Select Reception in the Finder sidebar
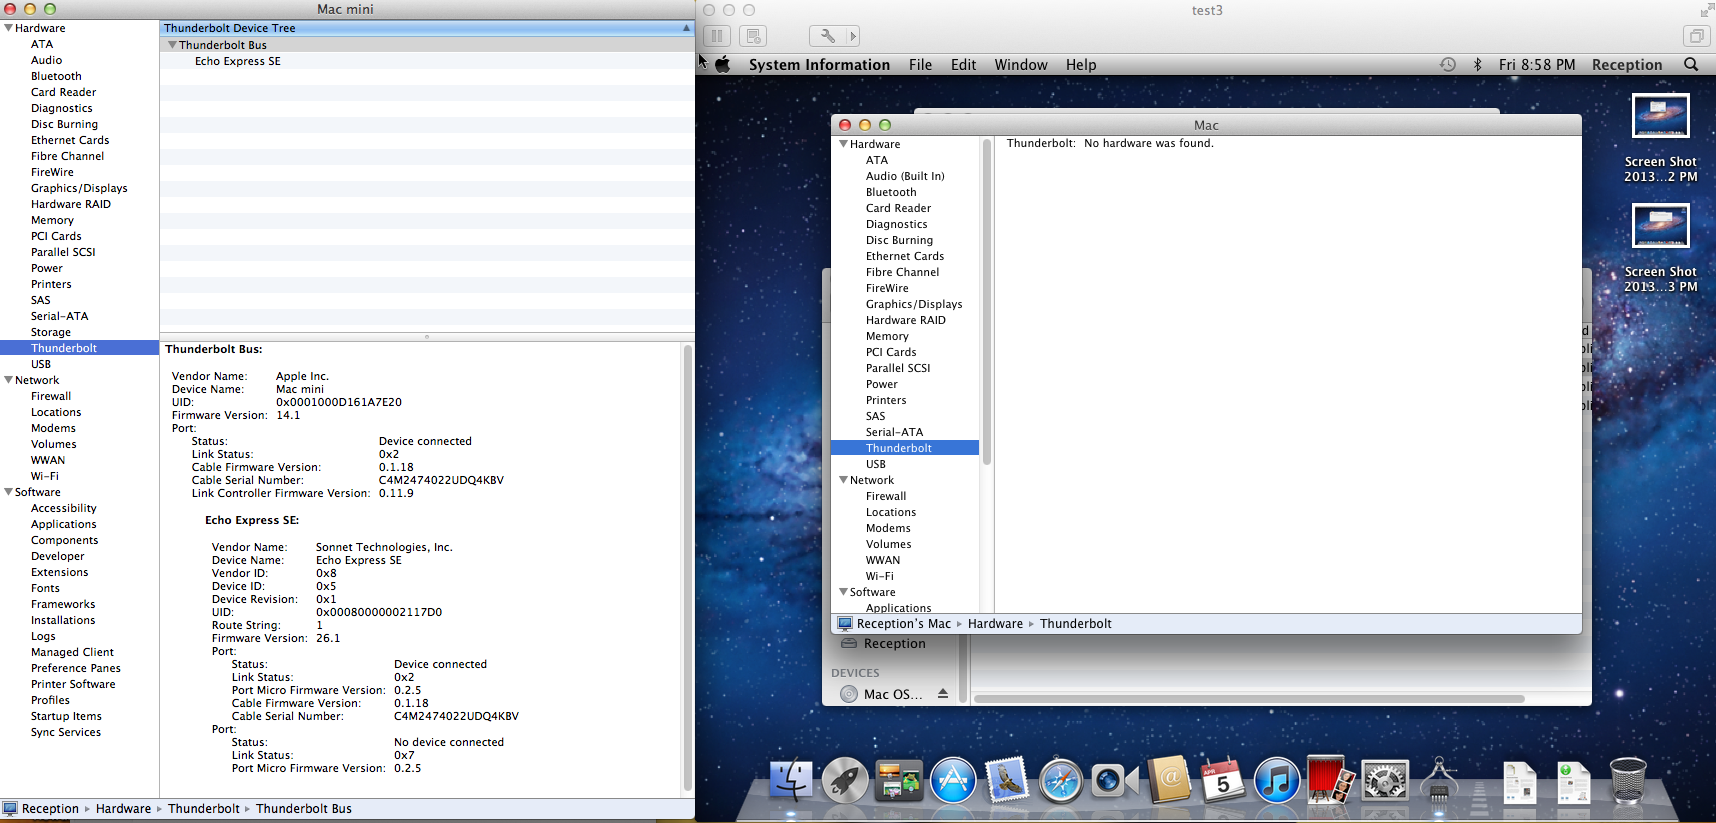 pyautogui.click(x=895, y=644)
